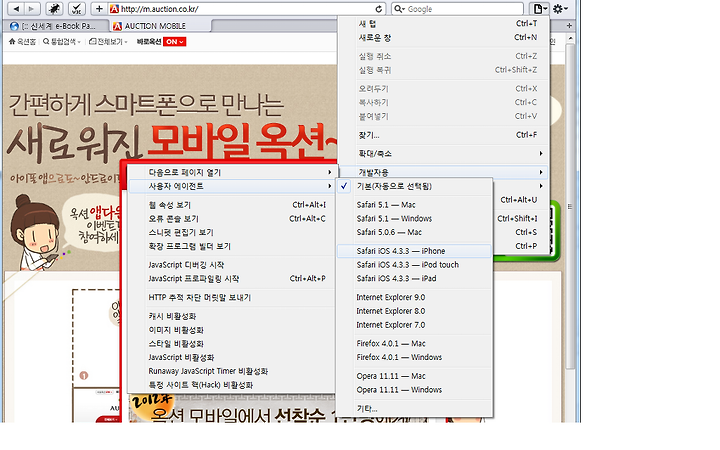Select Internet Explorer 9.0 agent
720x450 pixels.
(415, 298)
